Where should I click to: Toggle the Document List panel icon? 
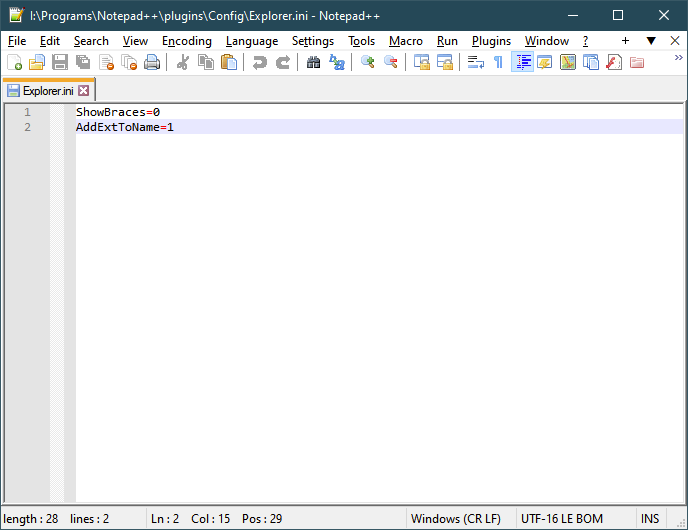591,62
